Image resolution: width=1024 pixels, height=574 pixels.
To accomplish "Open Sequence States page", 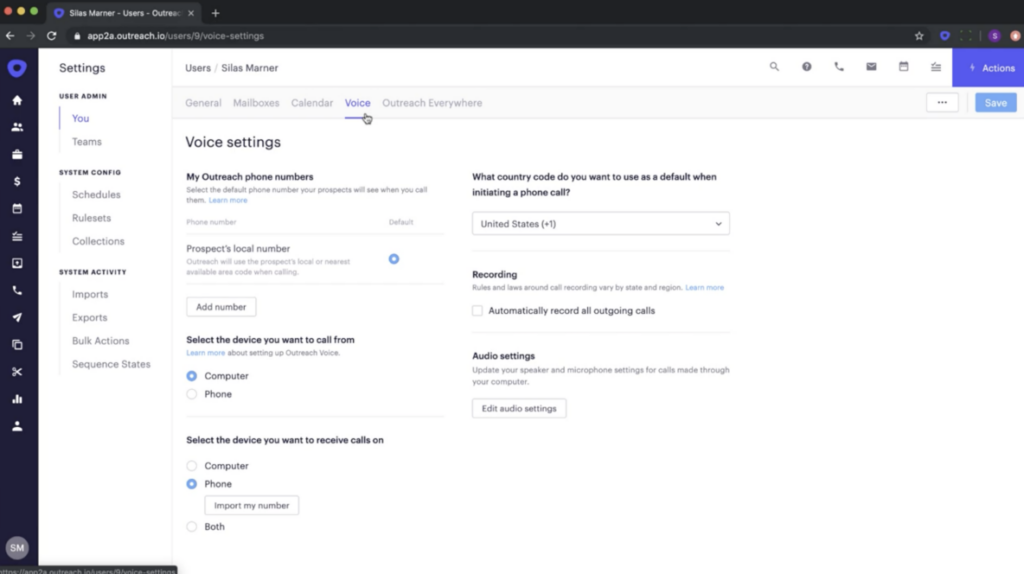I will [x=111, y=364].
